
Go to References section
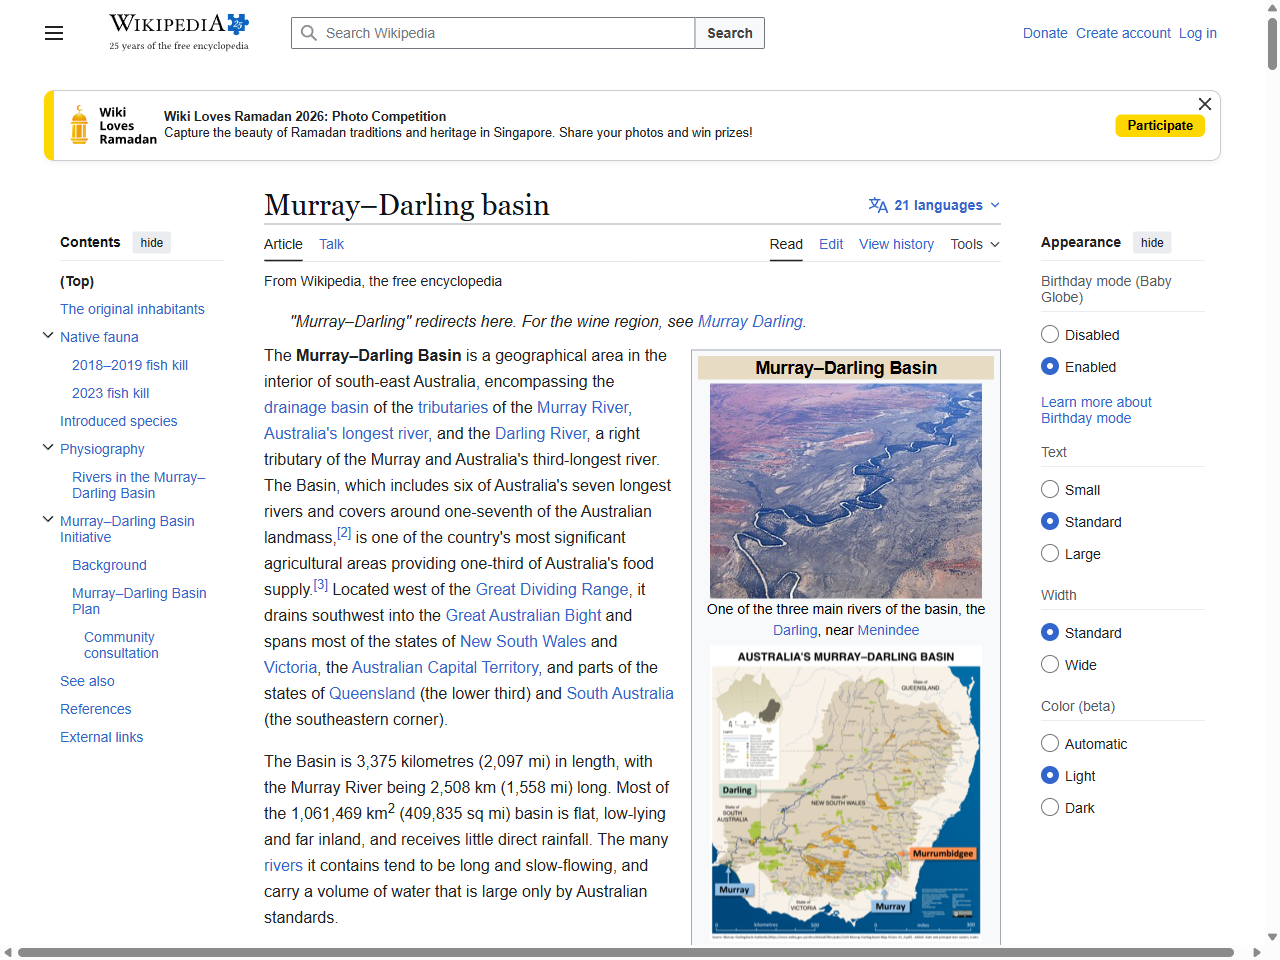tap(95, 709)
